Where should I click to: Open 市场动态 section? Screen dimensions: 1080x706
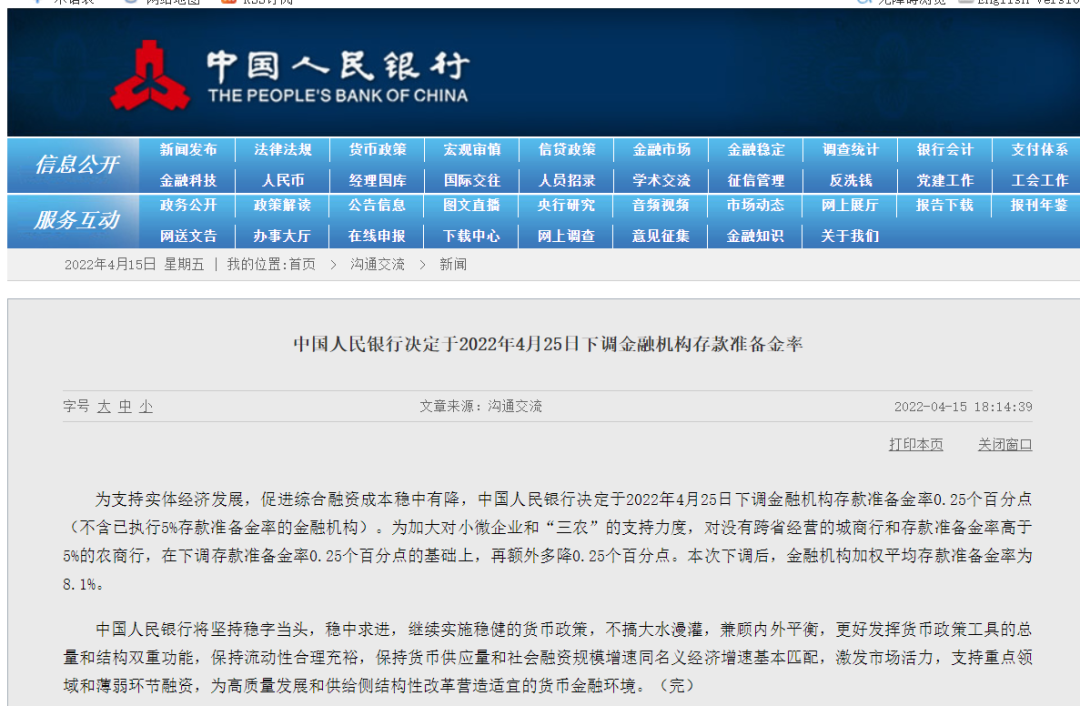pyautogui.click(x=755, y=205)
